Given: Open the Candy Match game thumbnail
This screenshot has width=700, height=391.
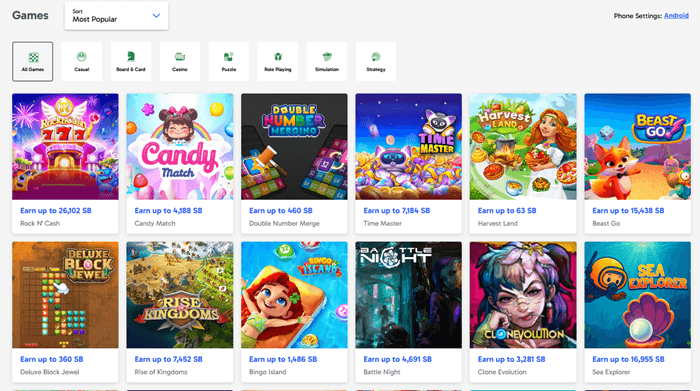Looking at the screenshot, I should click(x=180, y=146).
